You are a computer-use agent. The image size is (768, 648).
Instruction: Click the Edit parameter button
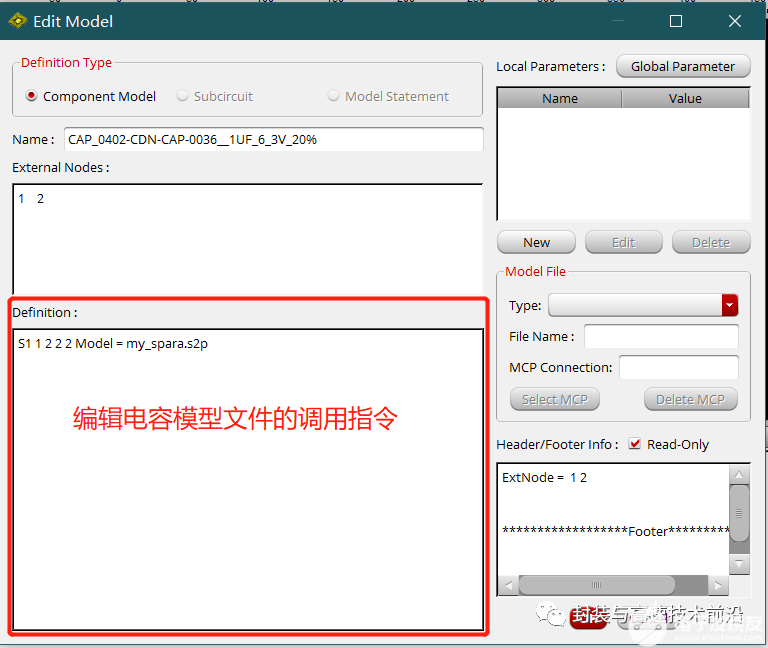(x=624, y=242)
